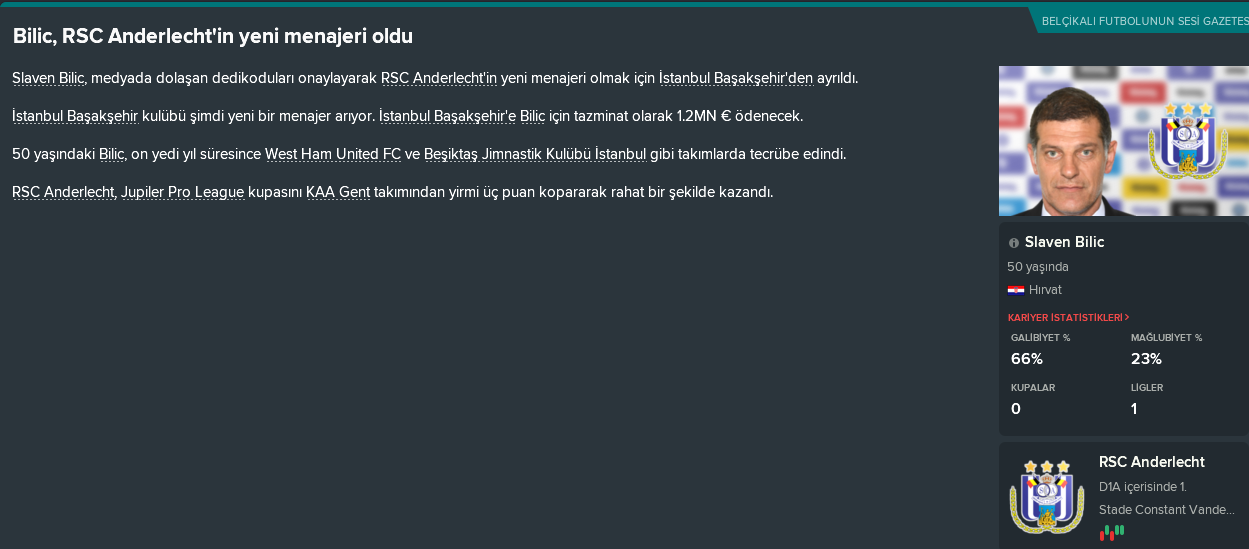
Task: Select Slaven Bilic name in profile panel
Action: point(1064,242)
